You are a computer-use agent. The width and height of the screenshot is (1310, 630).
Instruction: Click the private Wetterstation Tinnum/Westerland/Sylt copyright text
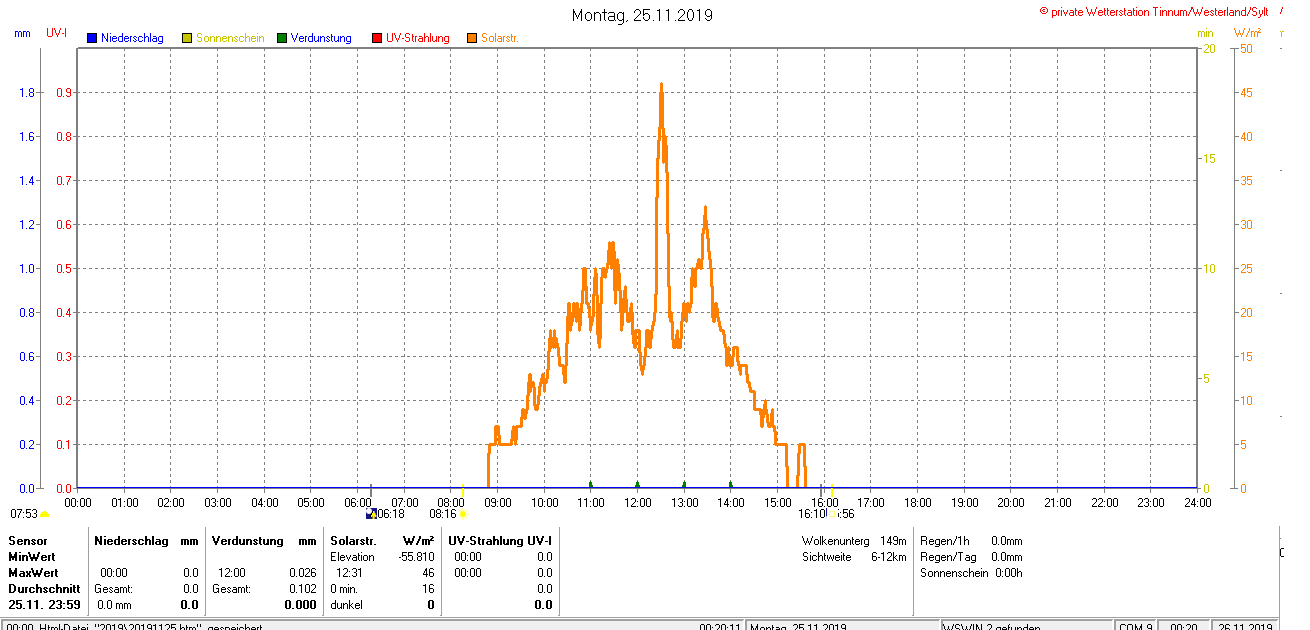[1154, 12]
